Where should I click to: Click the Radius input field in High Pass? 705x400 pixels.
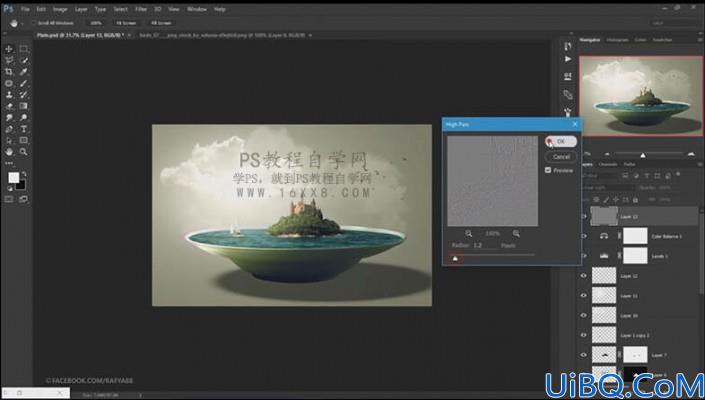point(485,245)
